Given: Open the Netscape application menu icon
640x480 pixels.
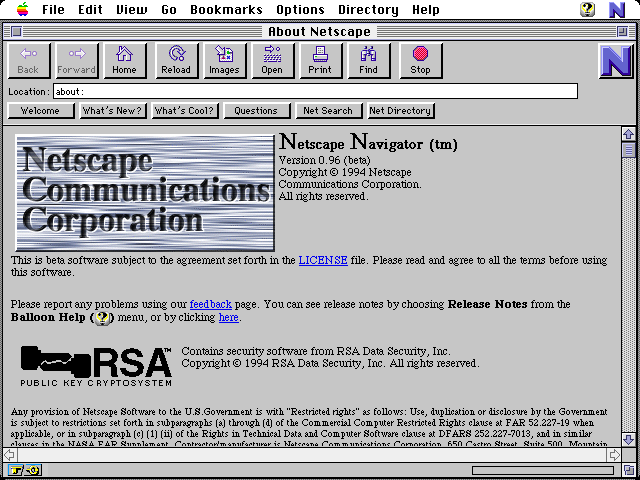Looking at the screenshot, I should (617, 10).
